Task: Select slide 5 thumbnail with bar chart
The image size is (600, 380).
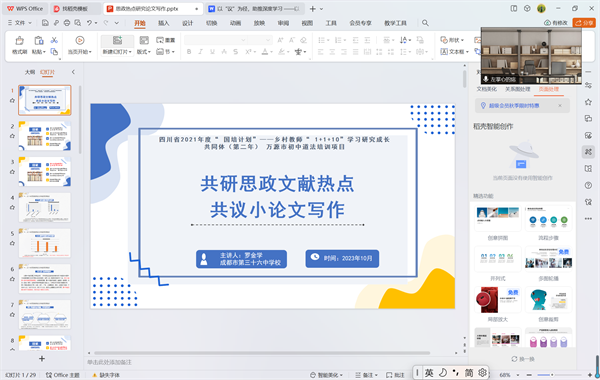Action: click(45, 243)
